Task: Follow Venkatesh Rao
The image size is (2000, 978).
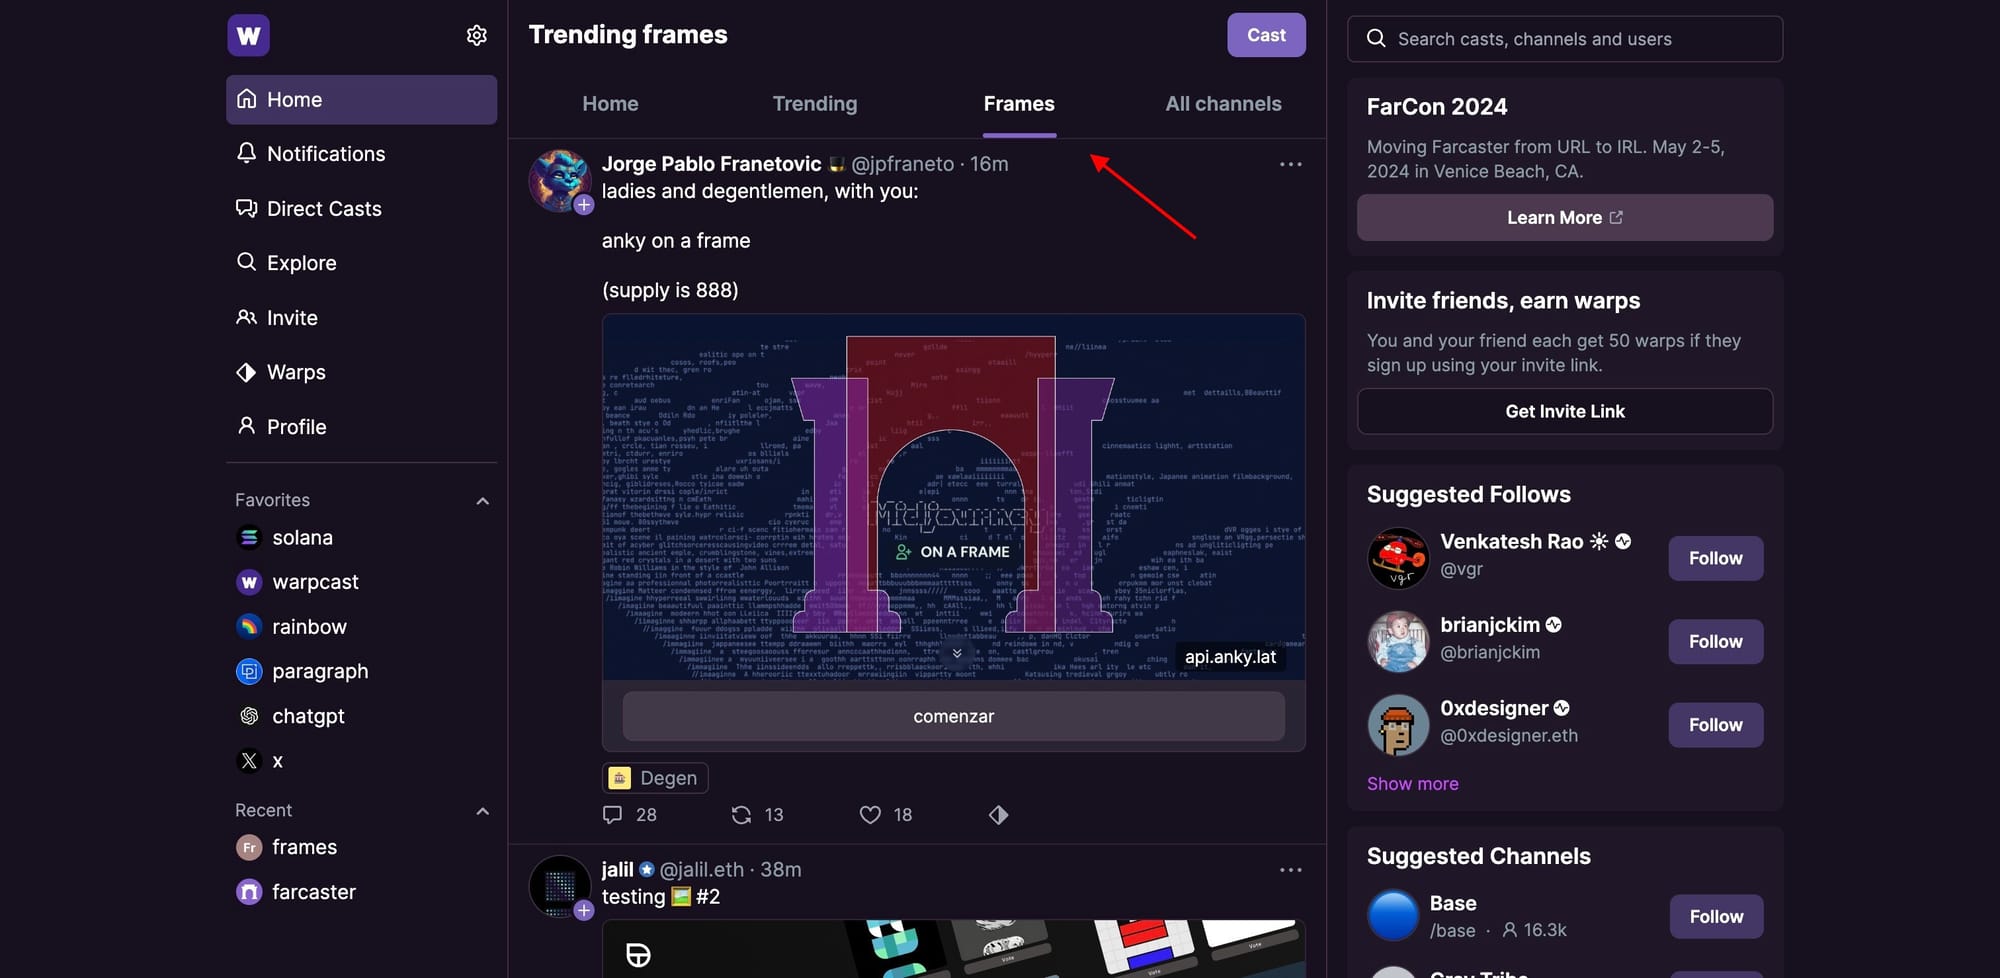Action: click(x=1715, y=558)
